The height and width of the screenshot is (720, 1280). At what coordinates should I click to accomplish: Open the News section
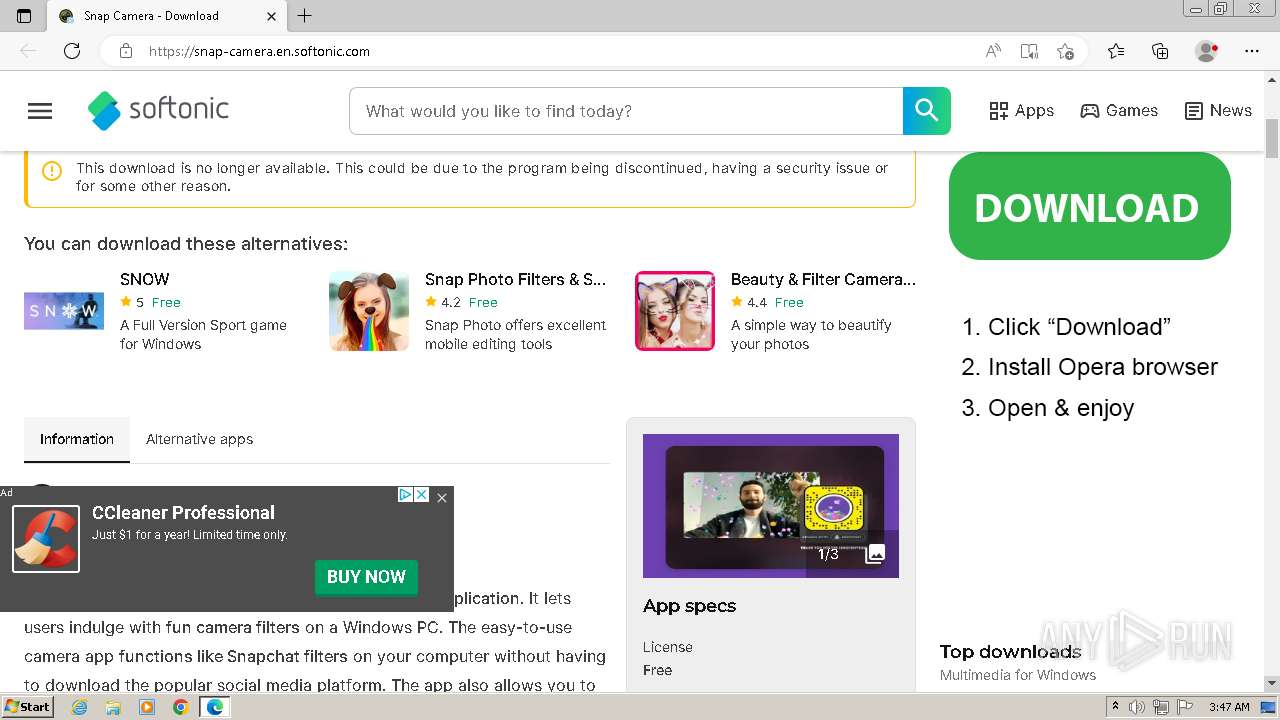click(x=1218, y=111)
